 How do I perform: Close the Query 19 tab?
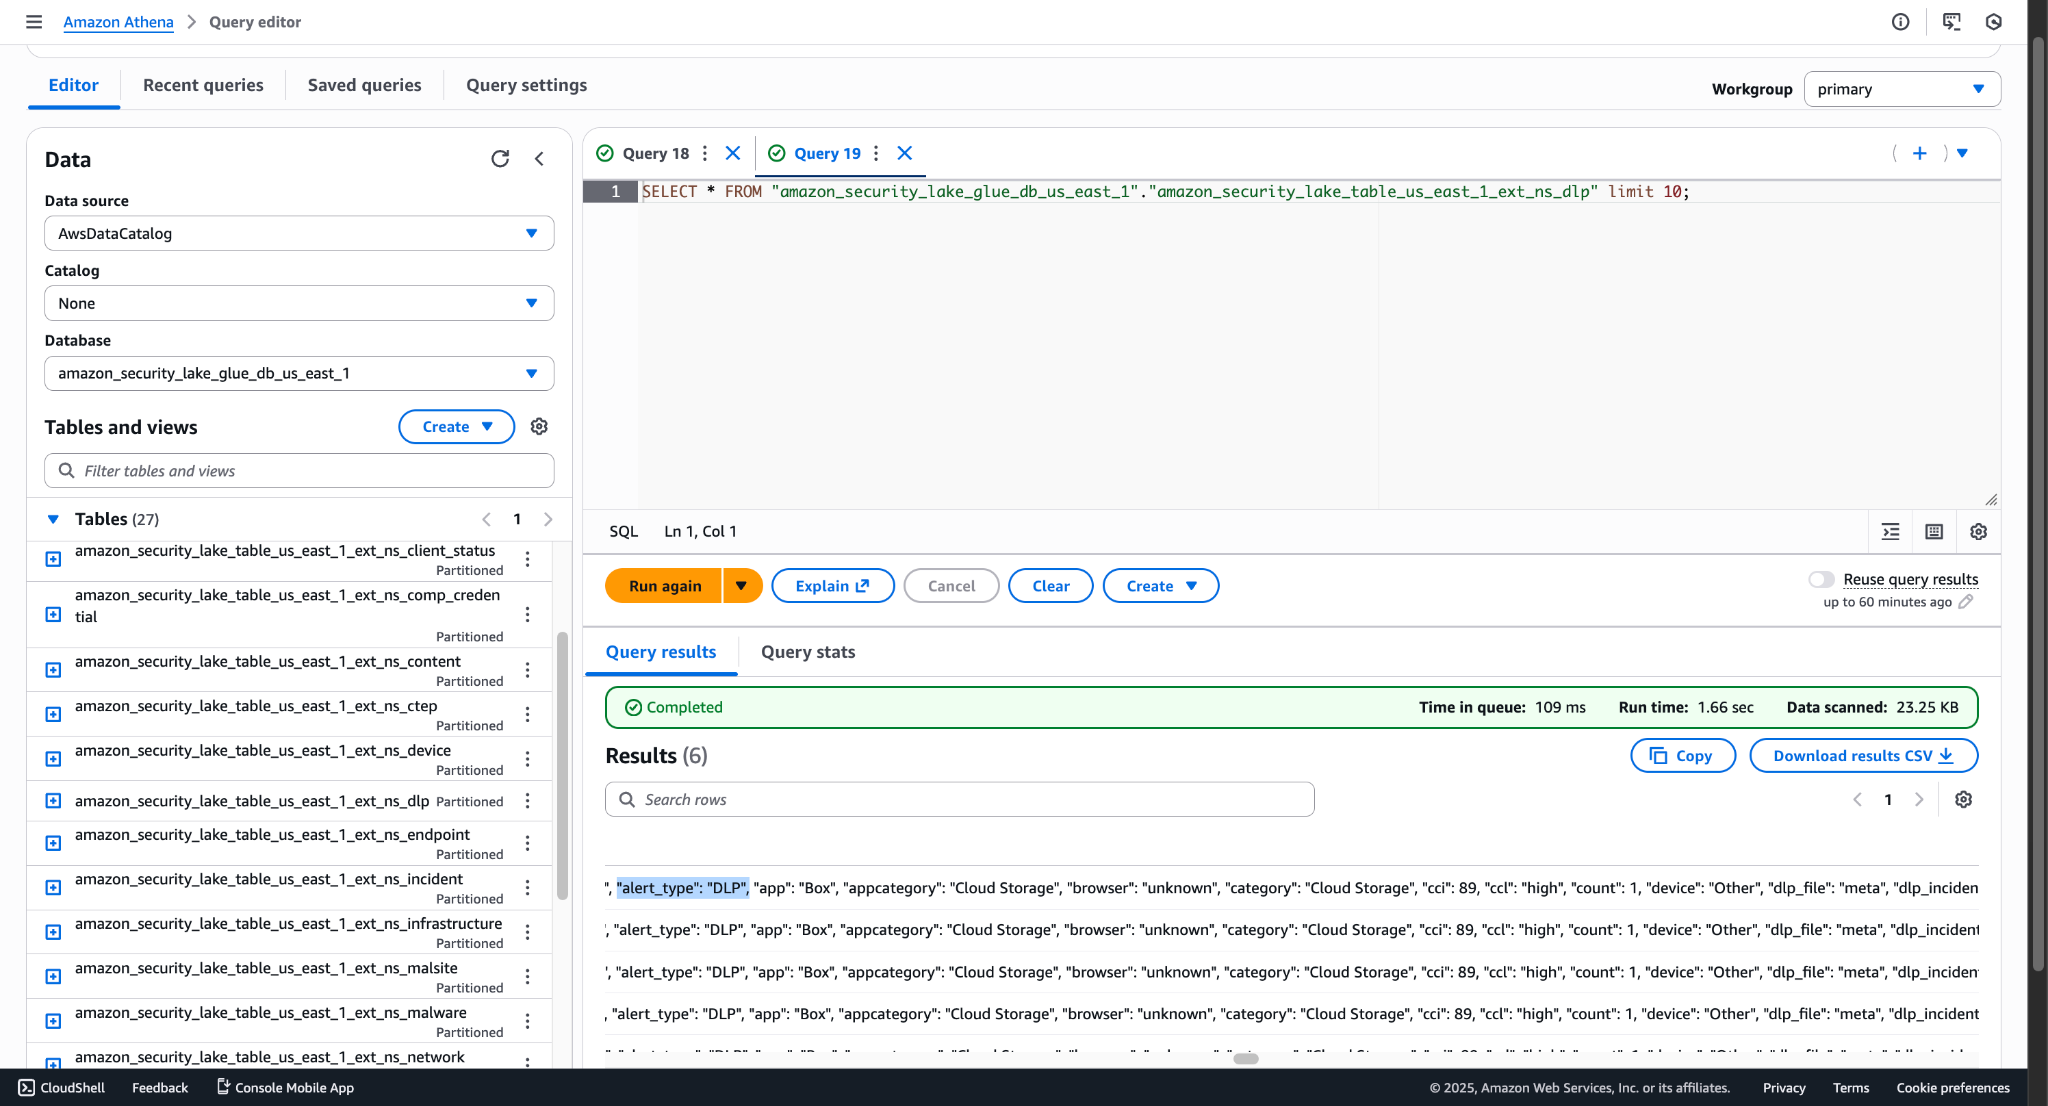(x=905, y=153)
